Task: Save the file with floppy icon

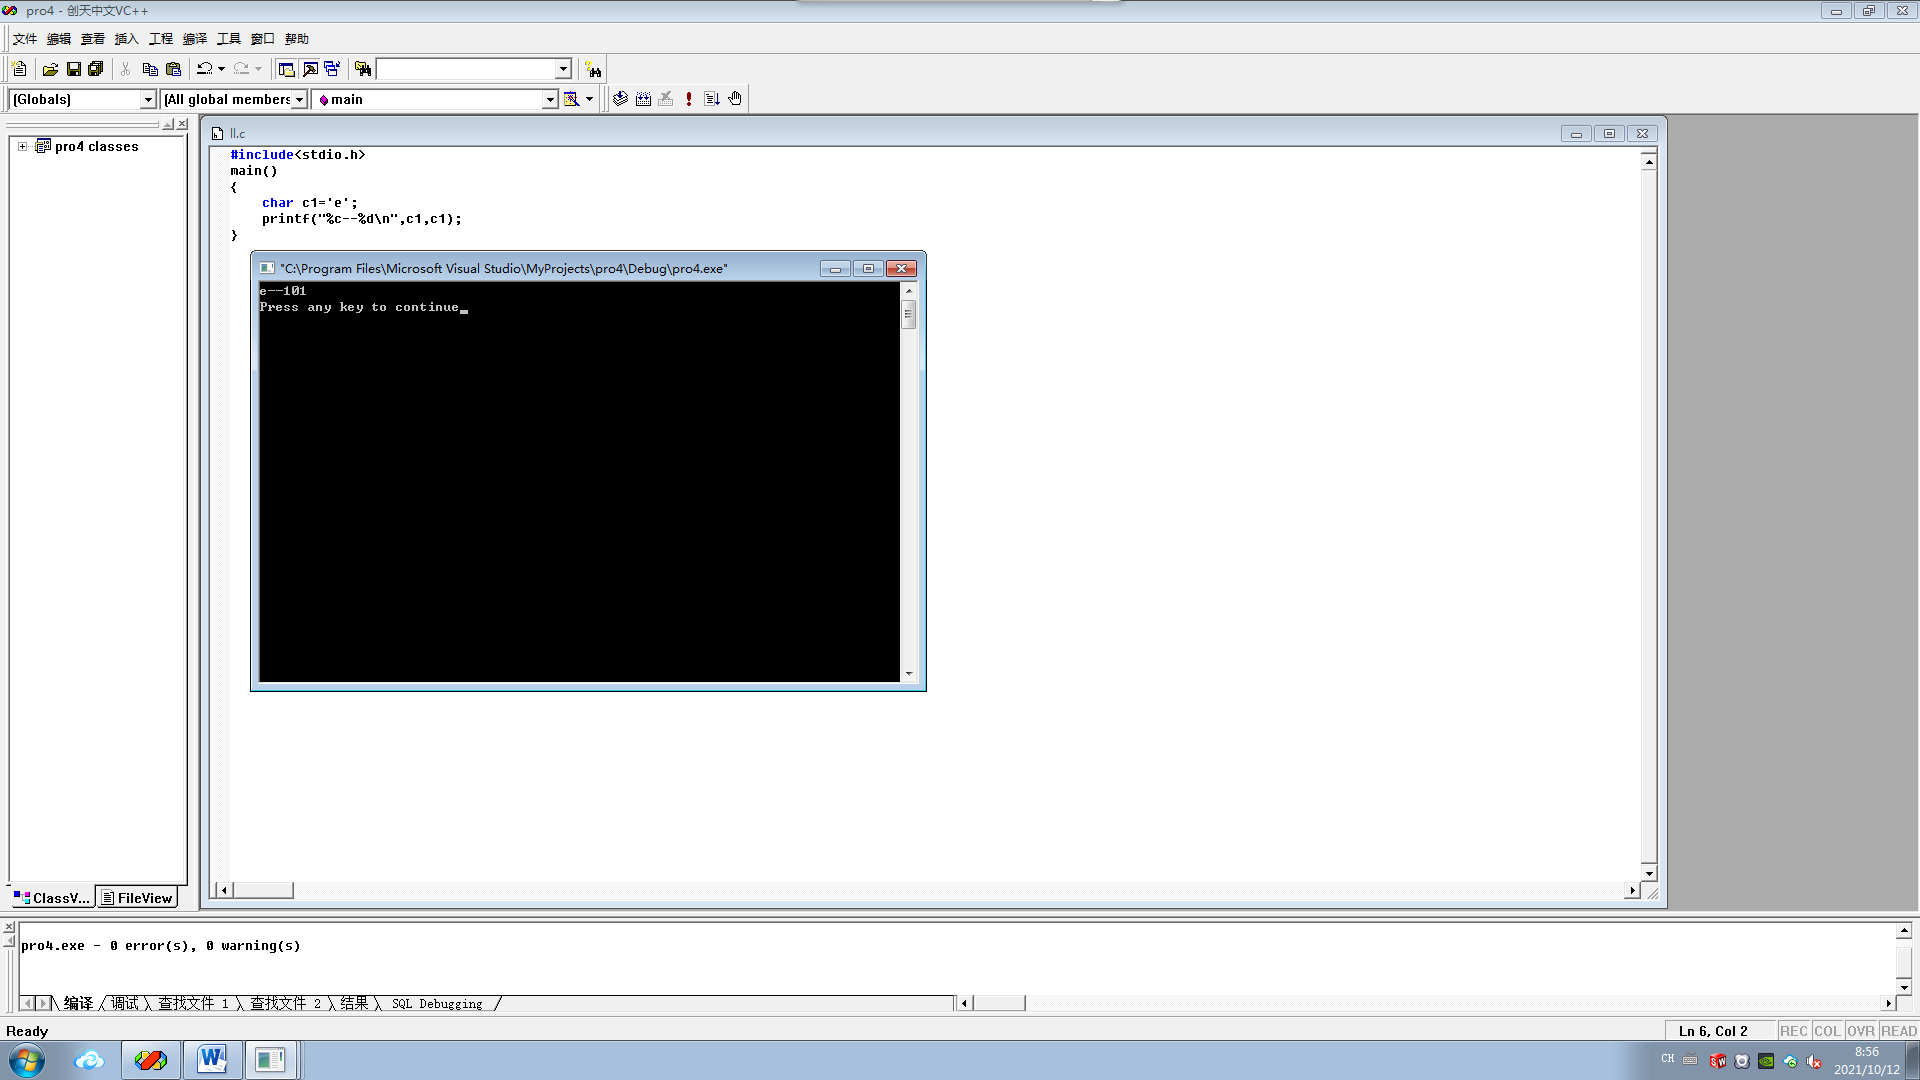Action: [73, 69]
